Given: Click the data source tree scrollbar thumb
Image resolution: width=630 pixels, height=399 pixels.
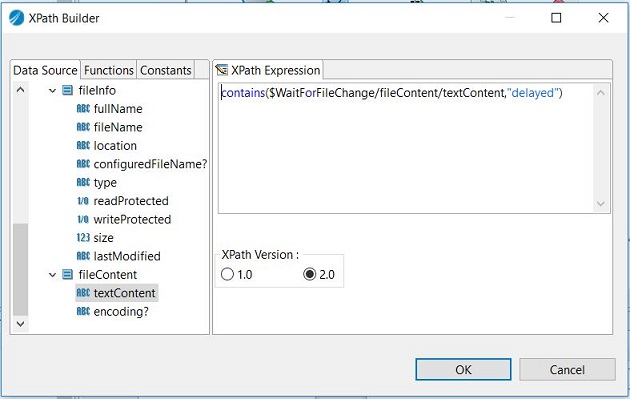Looking at the screenshot, I should click(20, 269).
